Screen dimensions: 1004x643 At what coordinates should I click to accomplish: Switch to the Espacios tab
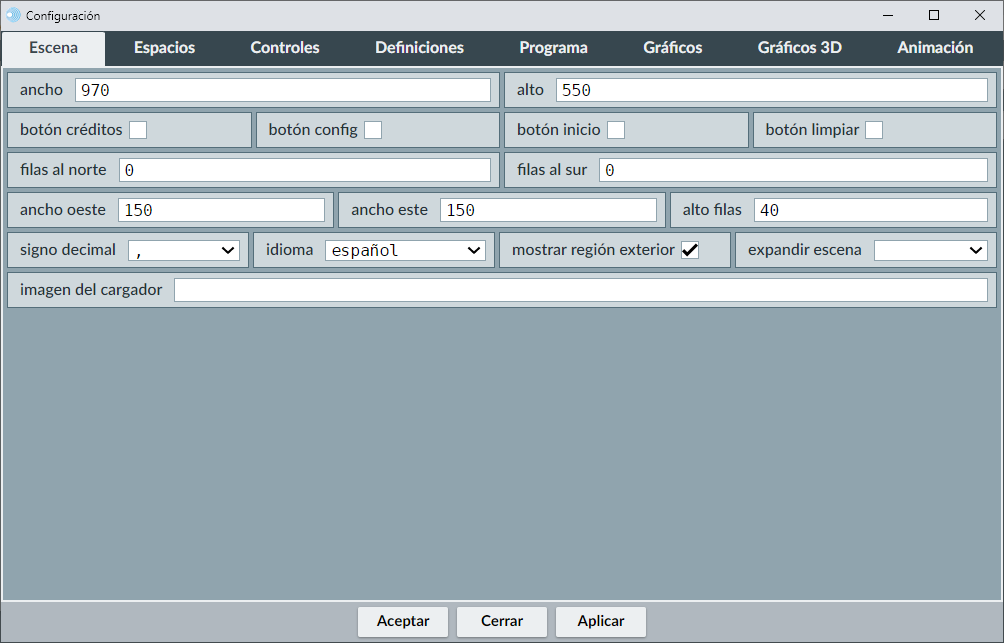pos(164,48)
